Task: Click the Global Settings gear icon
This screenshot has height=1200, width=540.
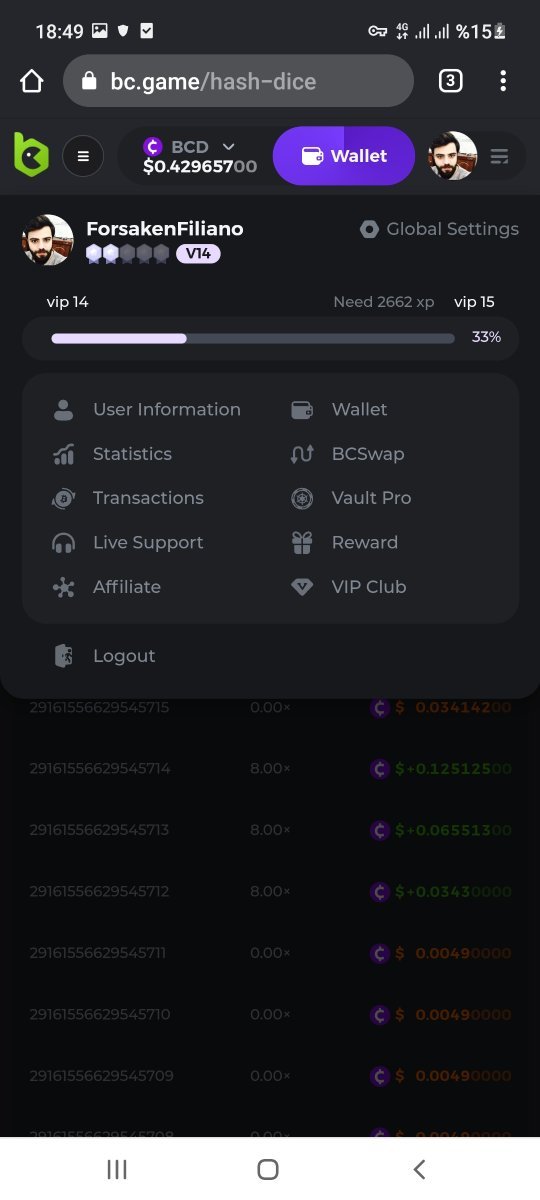Action: [x=369, y=229]
